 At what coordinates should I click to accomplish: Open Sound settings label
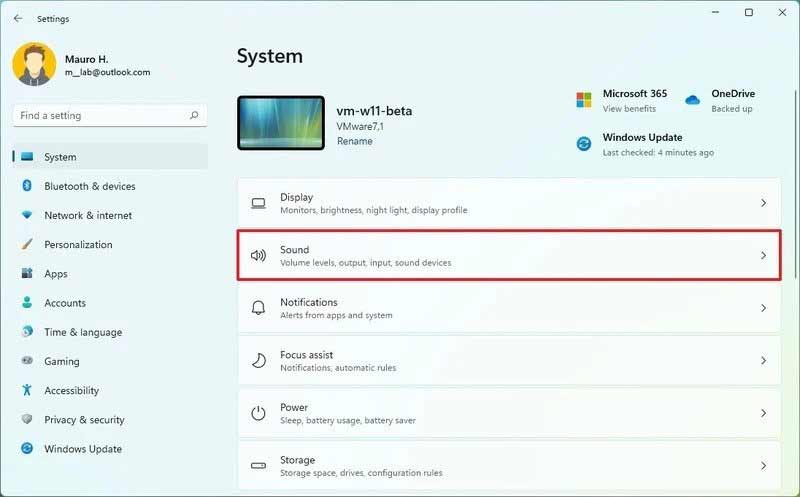pyautogui.click(x=294, y=250)
